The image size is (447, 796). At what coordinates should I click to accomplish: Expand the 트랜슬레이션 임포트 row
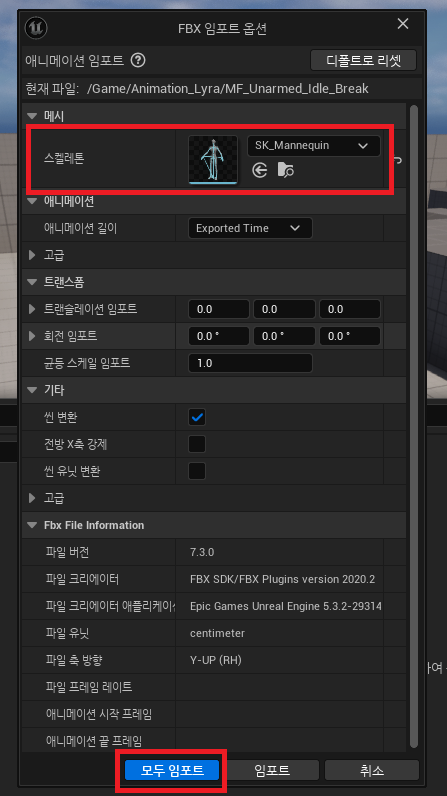click(x=33, y=309)
